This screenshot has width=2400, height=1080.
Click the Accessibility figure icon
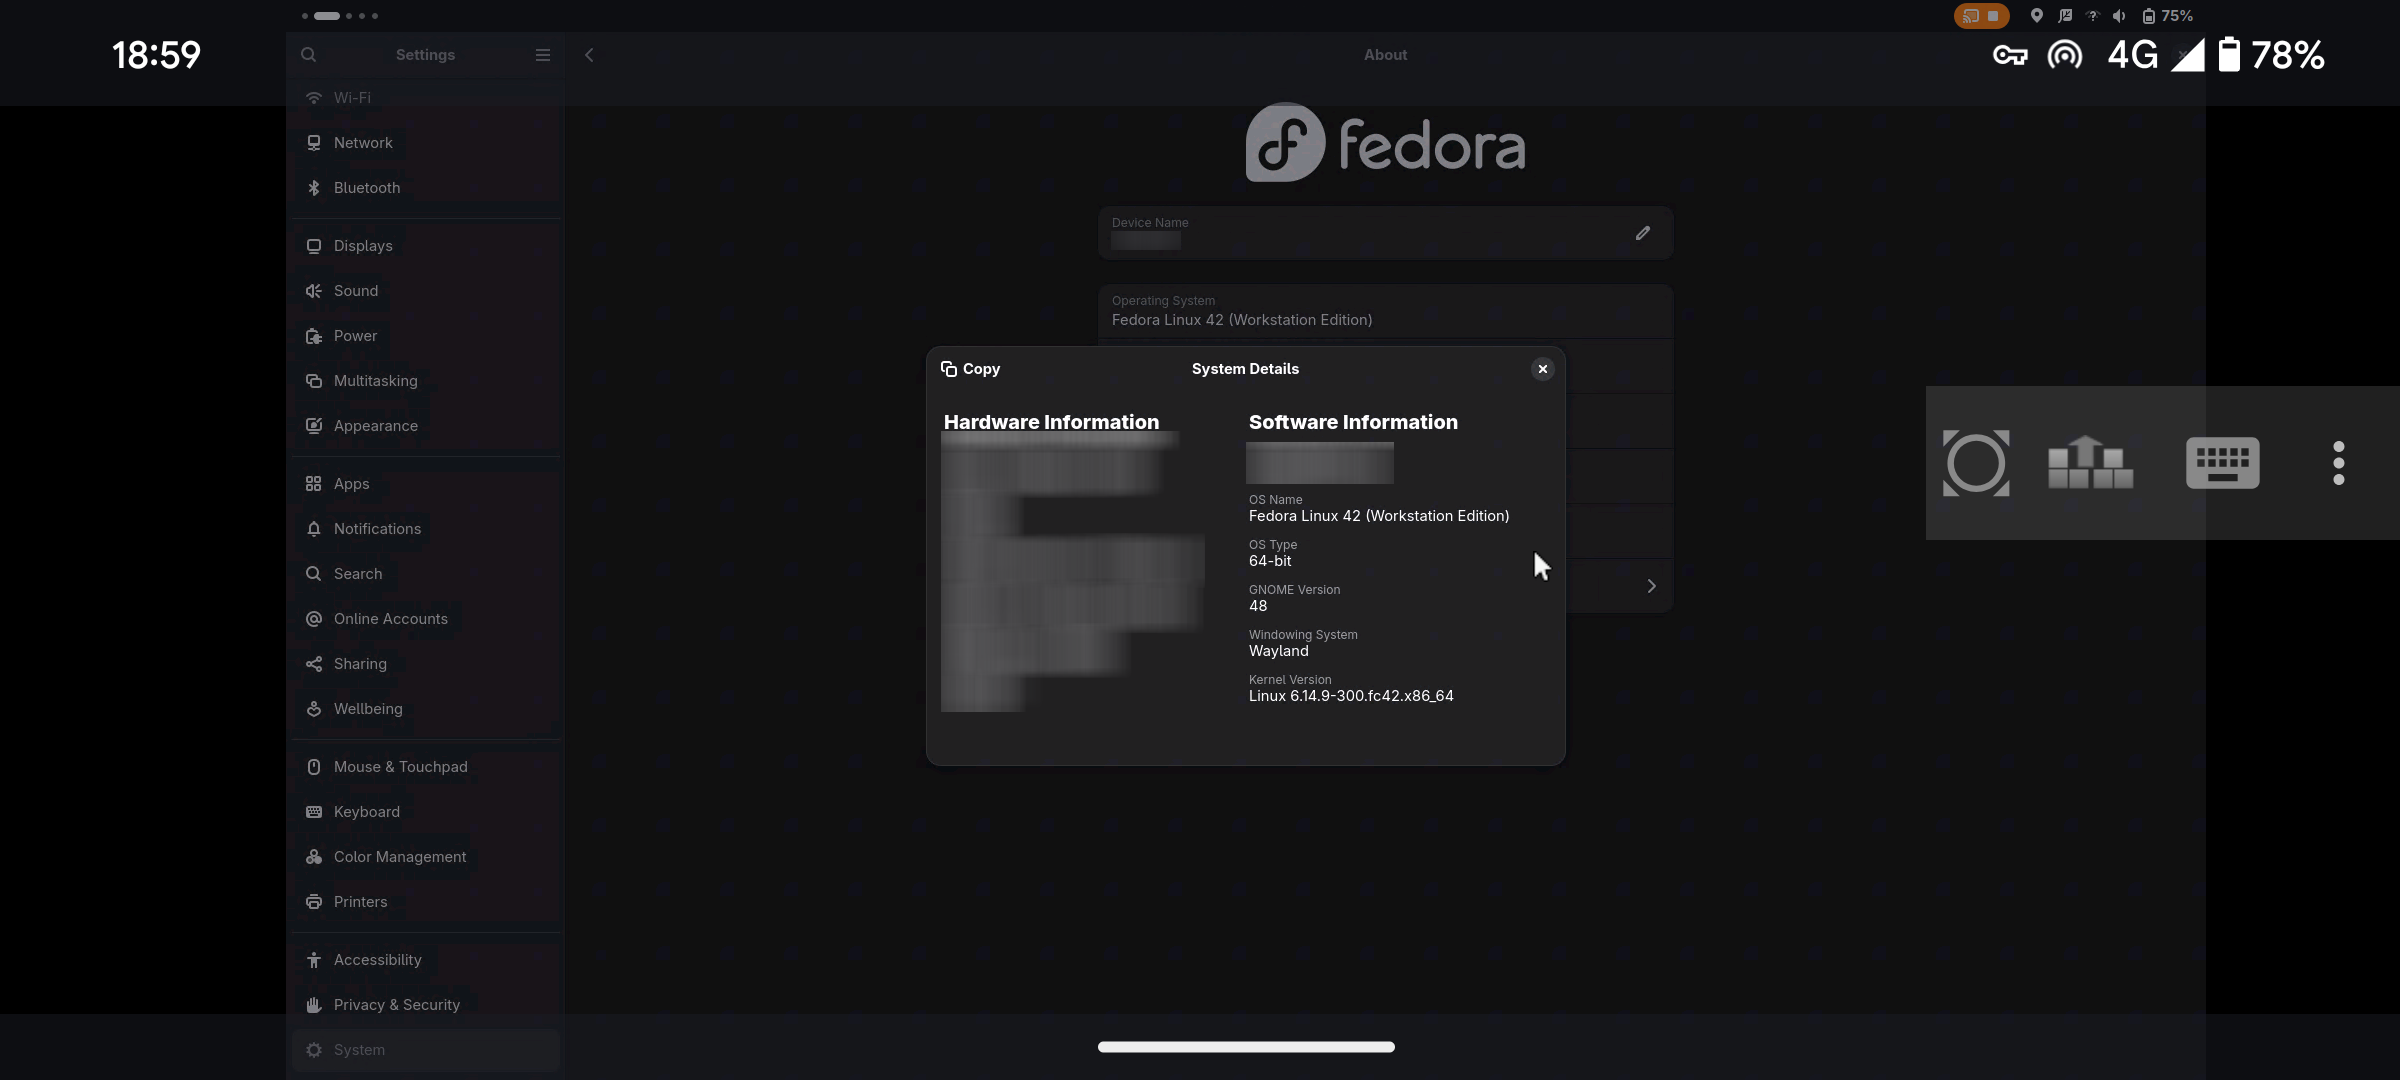tap(314, 960)
